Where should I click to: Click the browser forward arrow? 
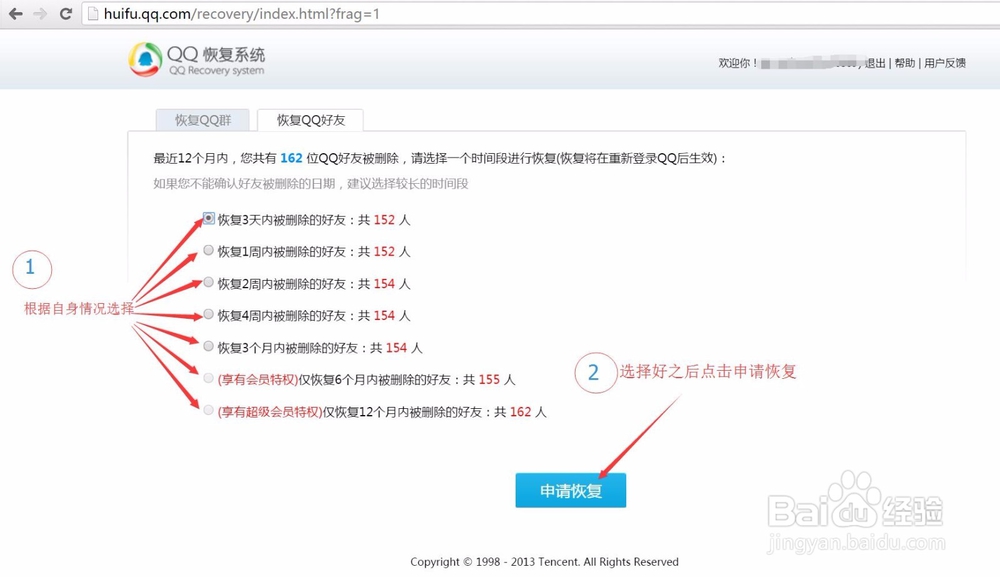coord(40,13)
